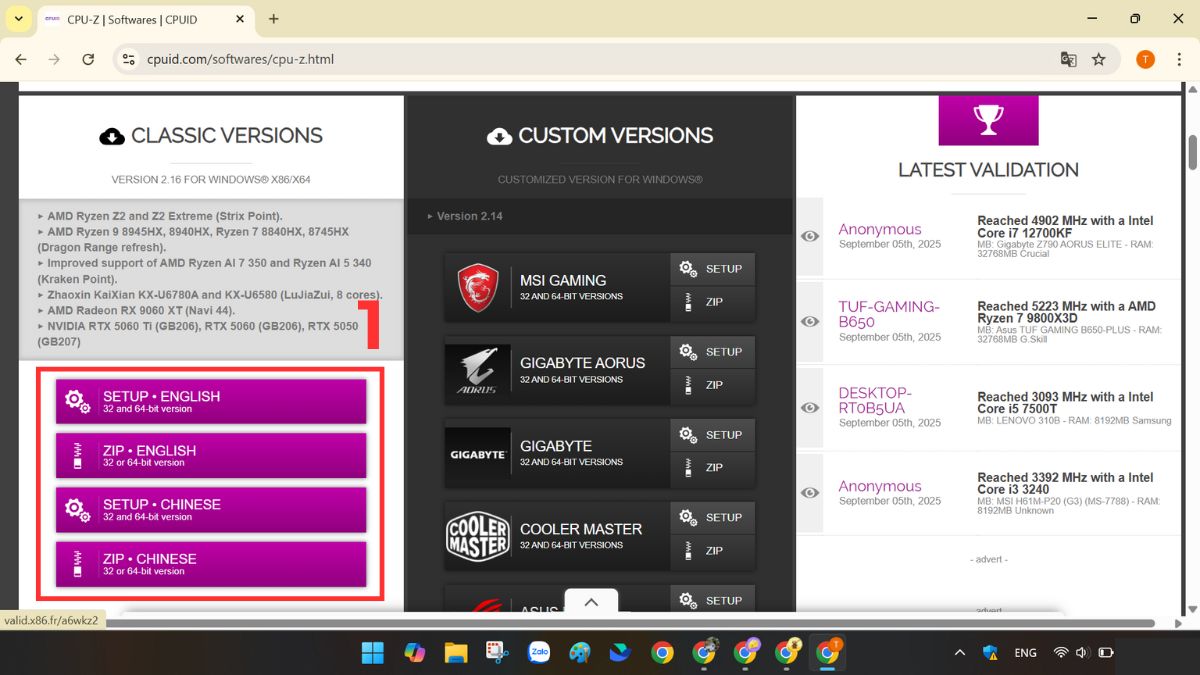The image size is (1200, 675).
Task: Click ZIP • CHINESE download button
Action: pyautogui.click(x=211, y=563)
